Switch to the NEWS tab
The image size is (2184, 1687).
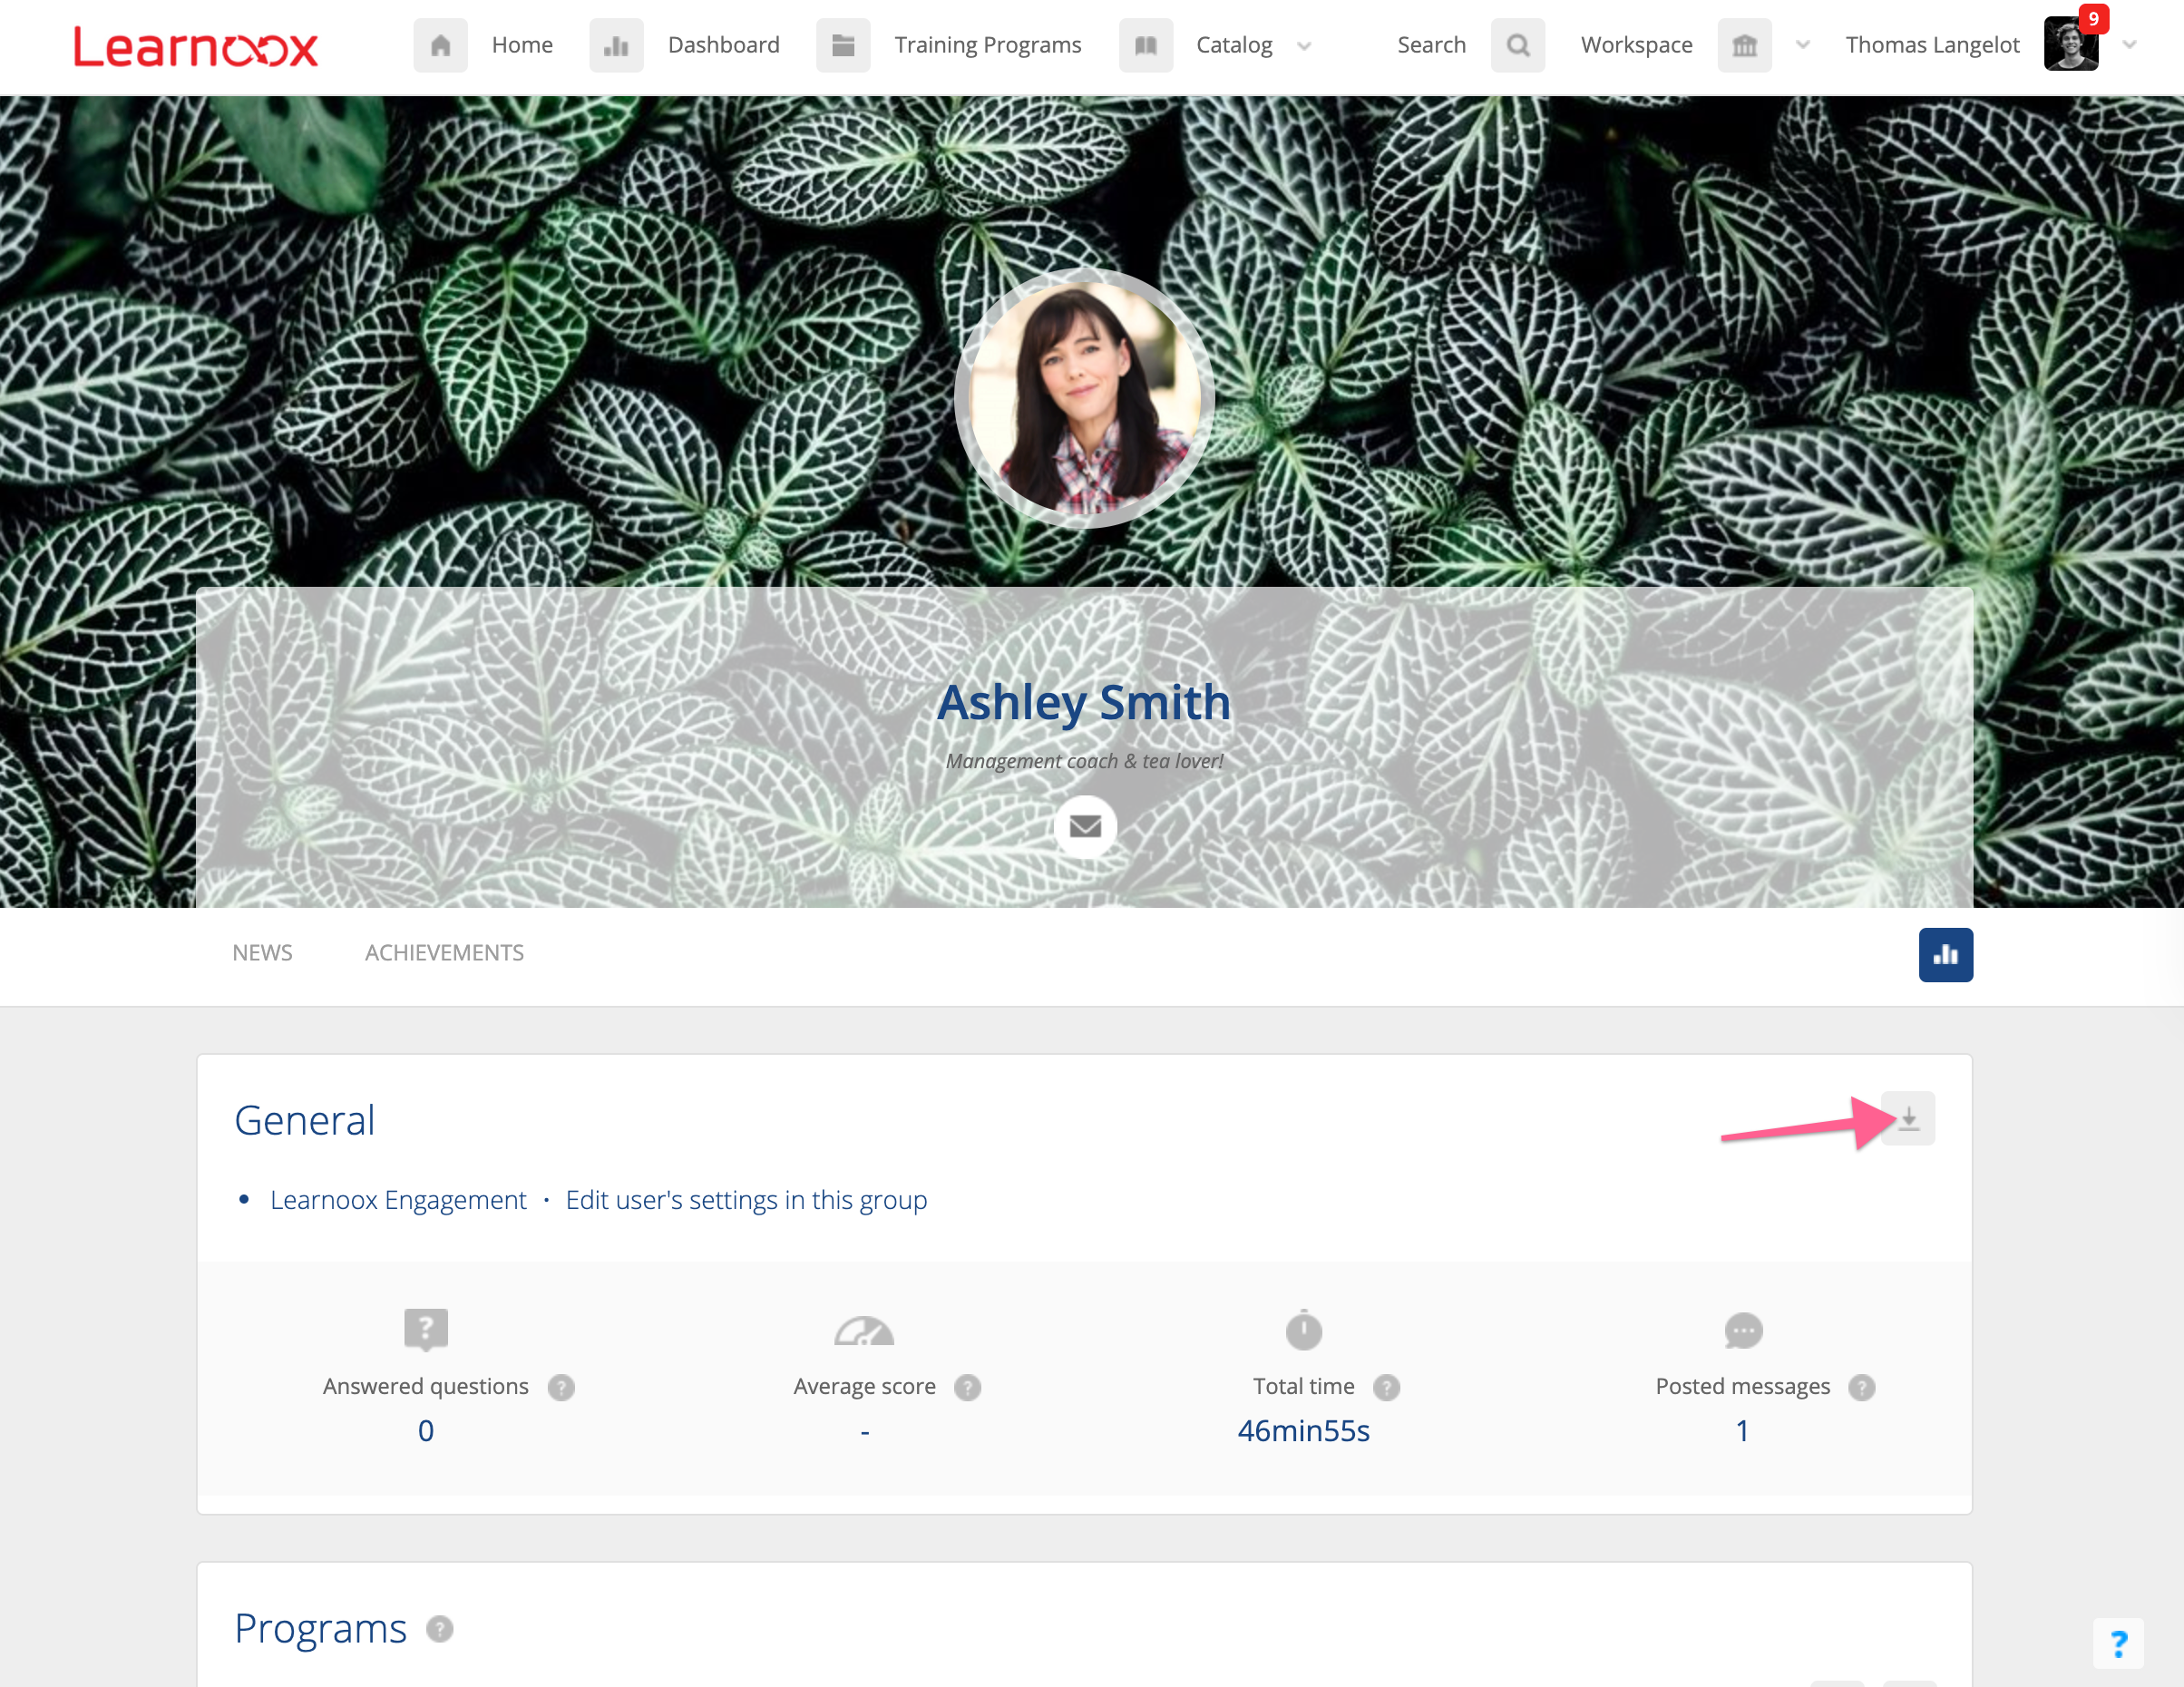[x=262, y=953]
